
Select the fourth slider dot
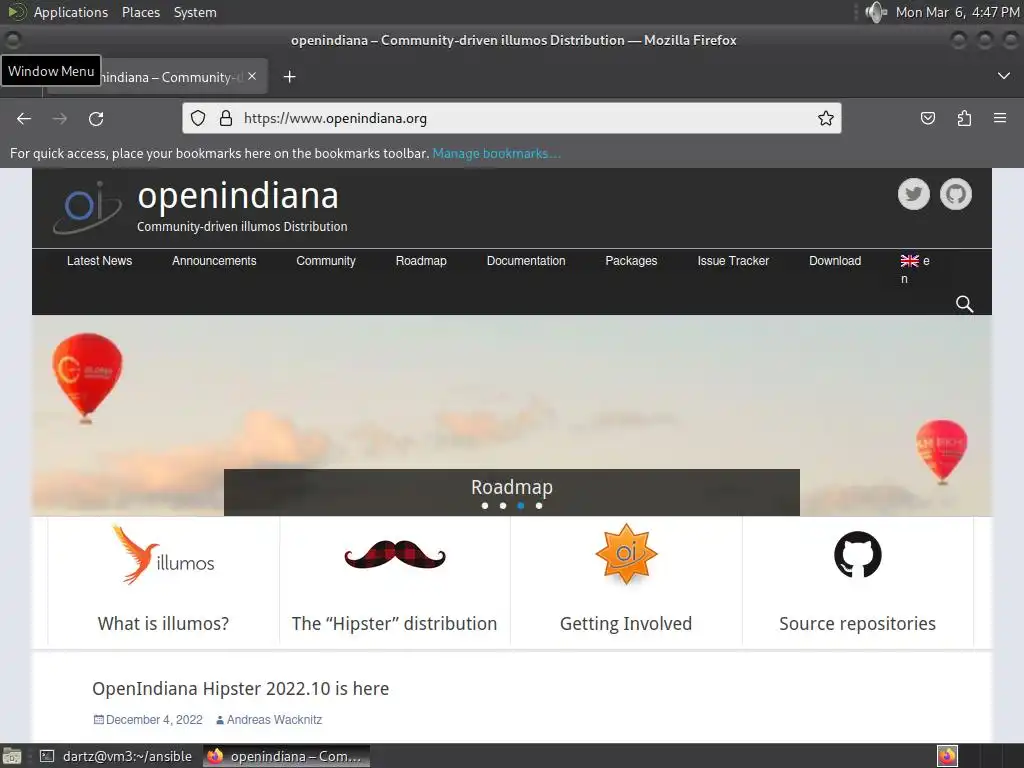[539, 505]
